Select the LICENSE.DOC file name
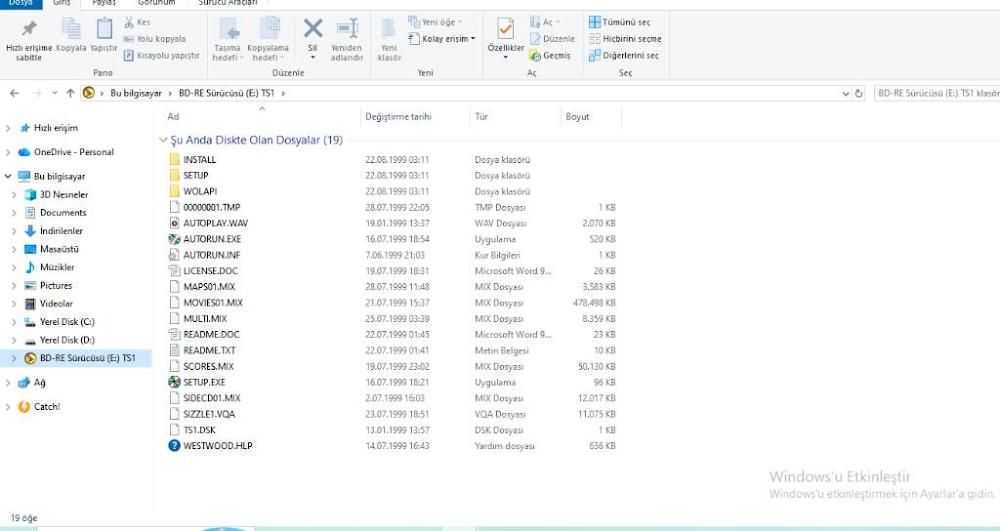 (210, 271)
